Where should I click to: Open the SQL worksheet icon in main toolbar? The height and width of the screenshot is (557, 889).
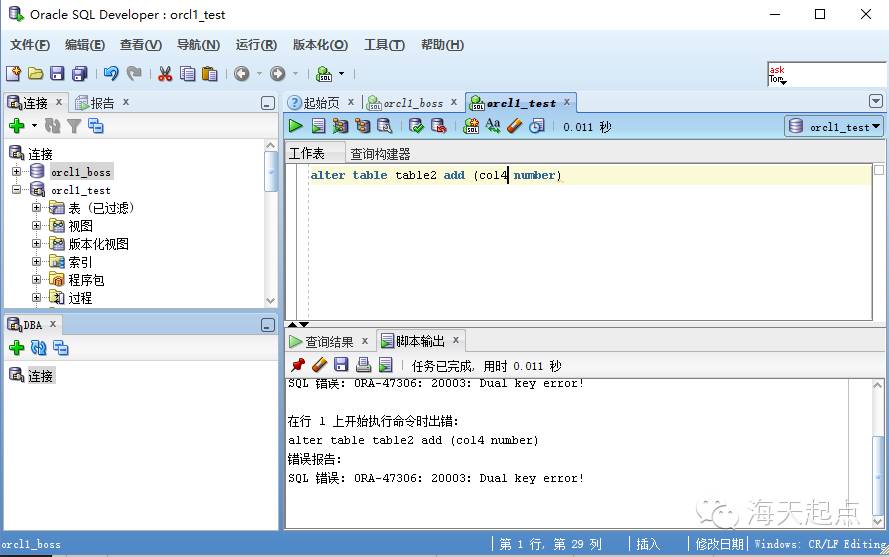(x=324, y=73)
